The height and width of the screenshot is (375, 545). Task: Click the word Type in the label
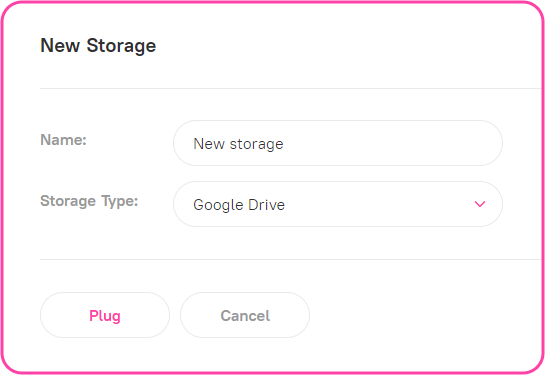point(119,202)
